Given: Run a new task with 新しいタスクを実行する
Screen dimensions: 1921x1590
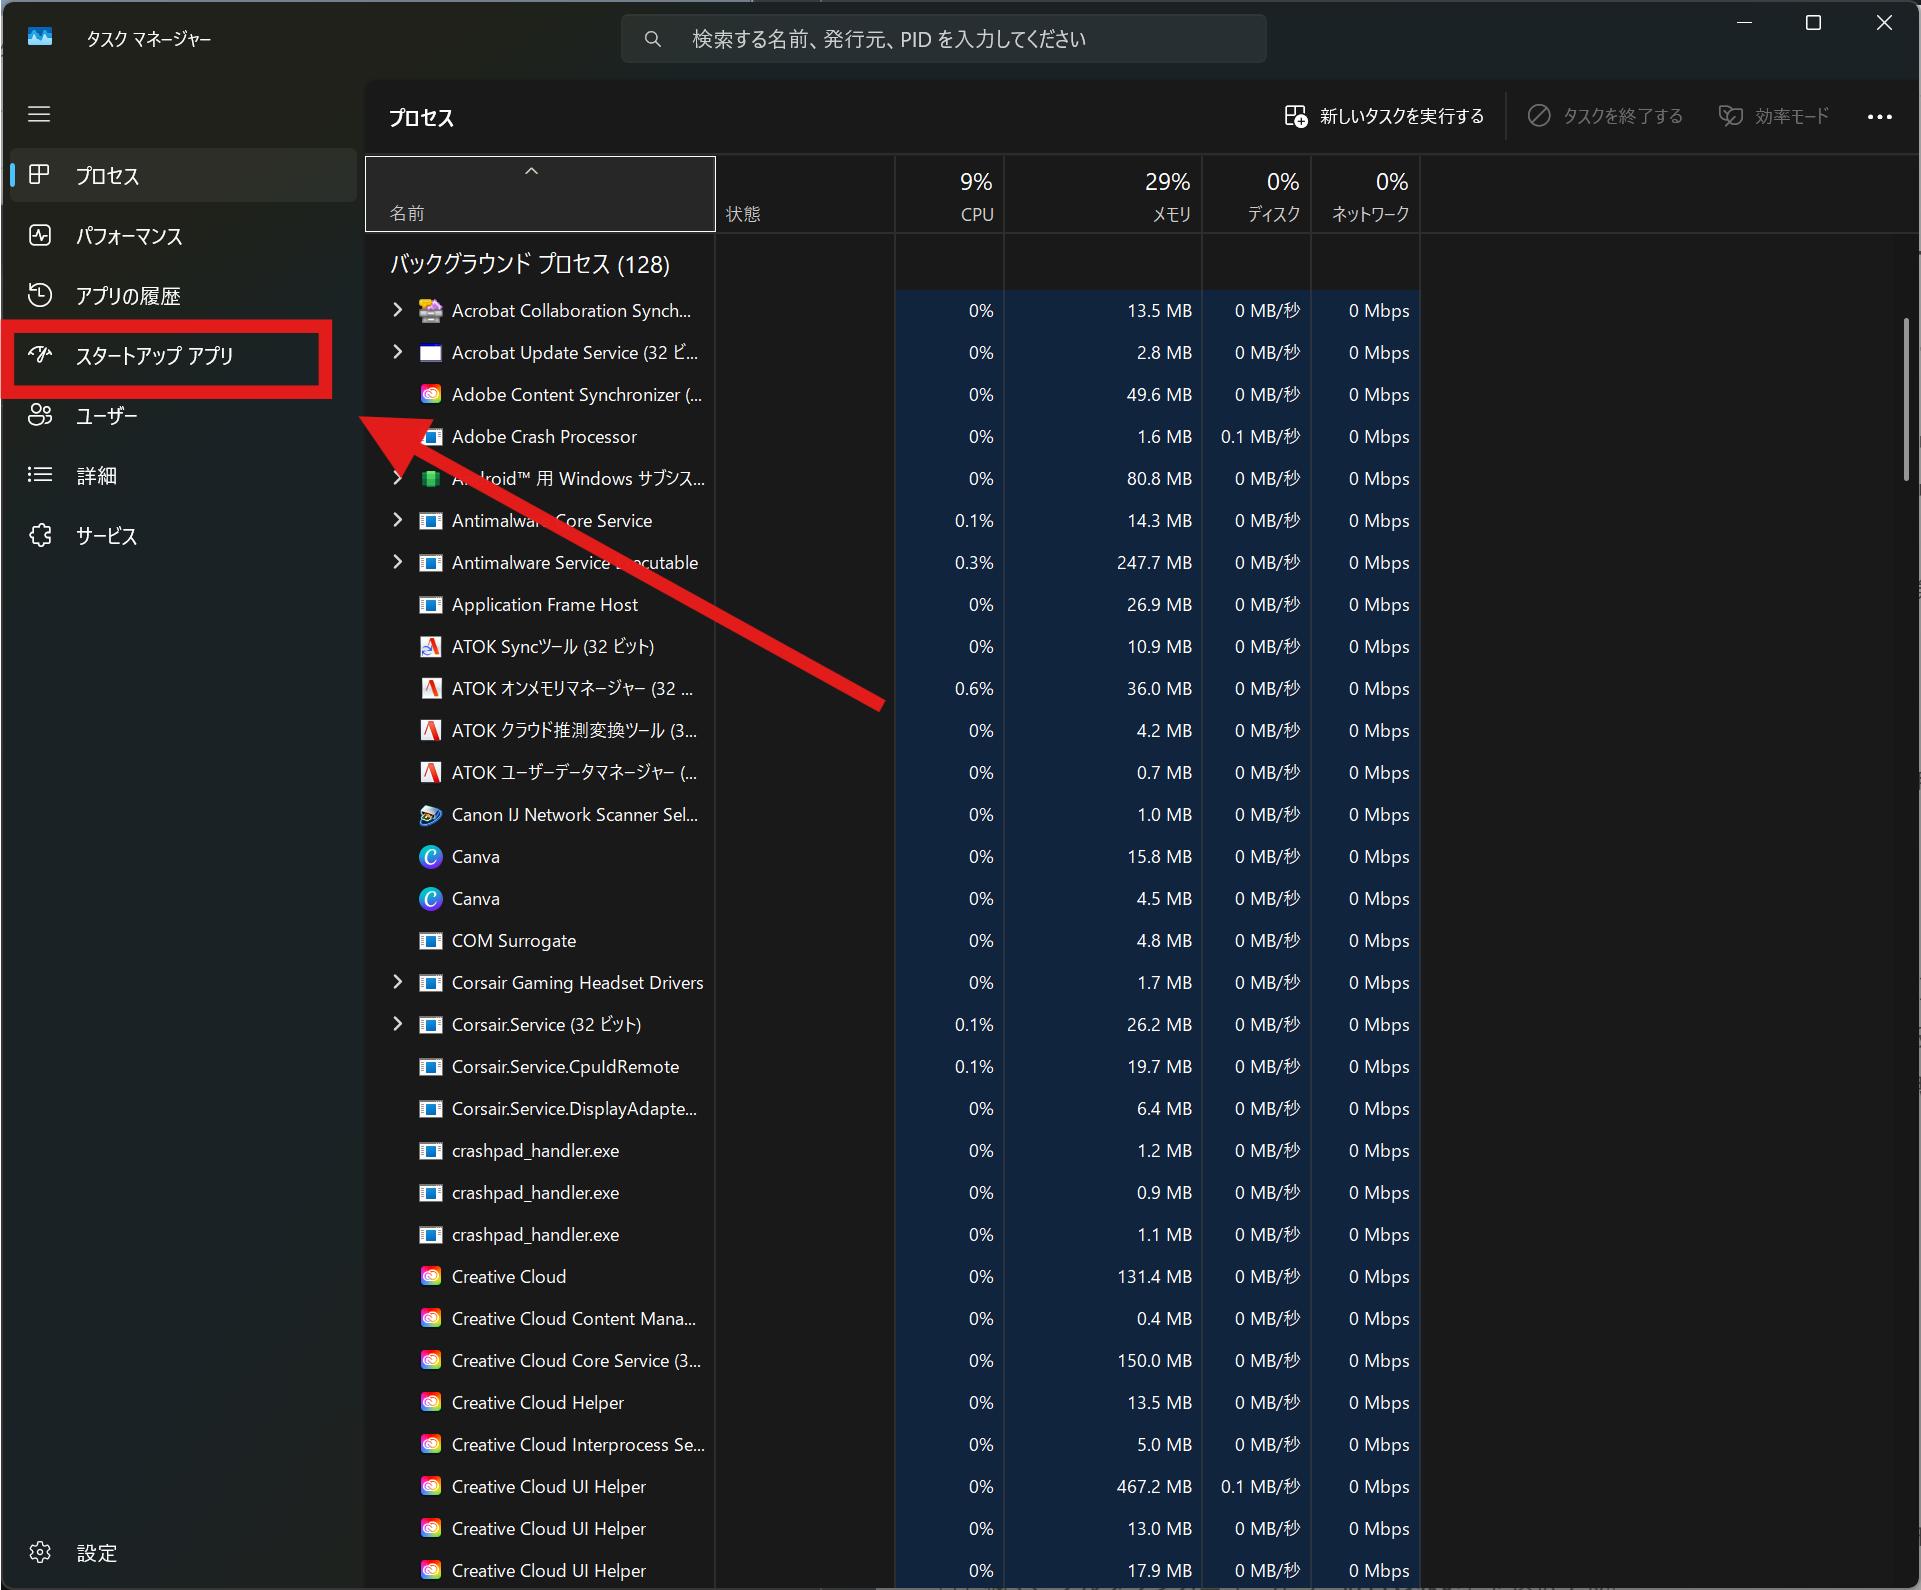Looking at the screenshot, I should click(x=1385, y=117).
